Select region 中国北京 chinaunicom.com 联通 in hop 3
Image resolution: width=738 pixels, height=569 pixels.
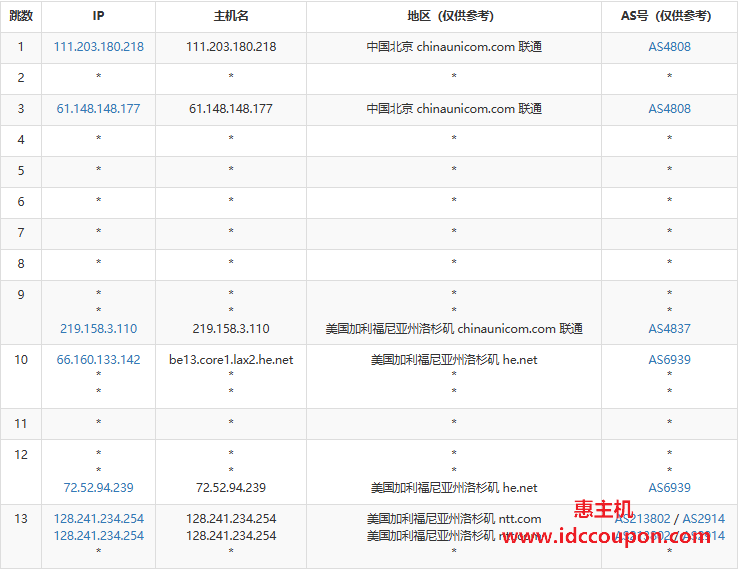(x=454, y=109)
